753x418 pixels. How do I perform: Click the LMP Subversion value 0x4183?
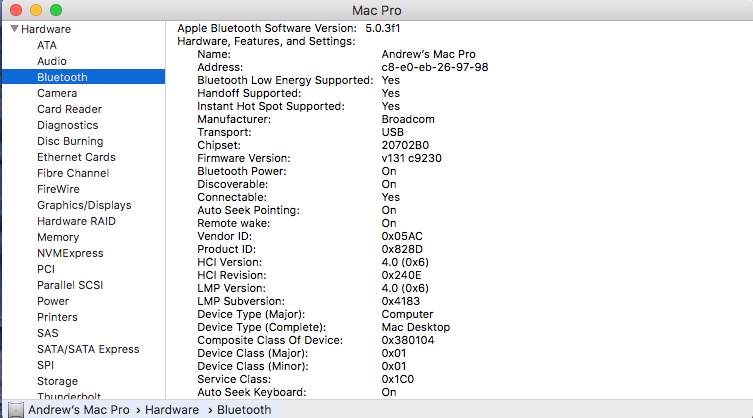tap(401, 301)
